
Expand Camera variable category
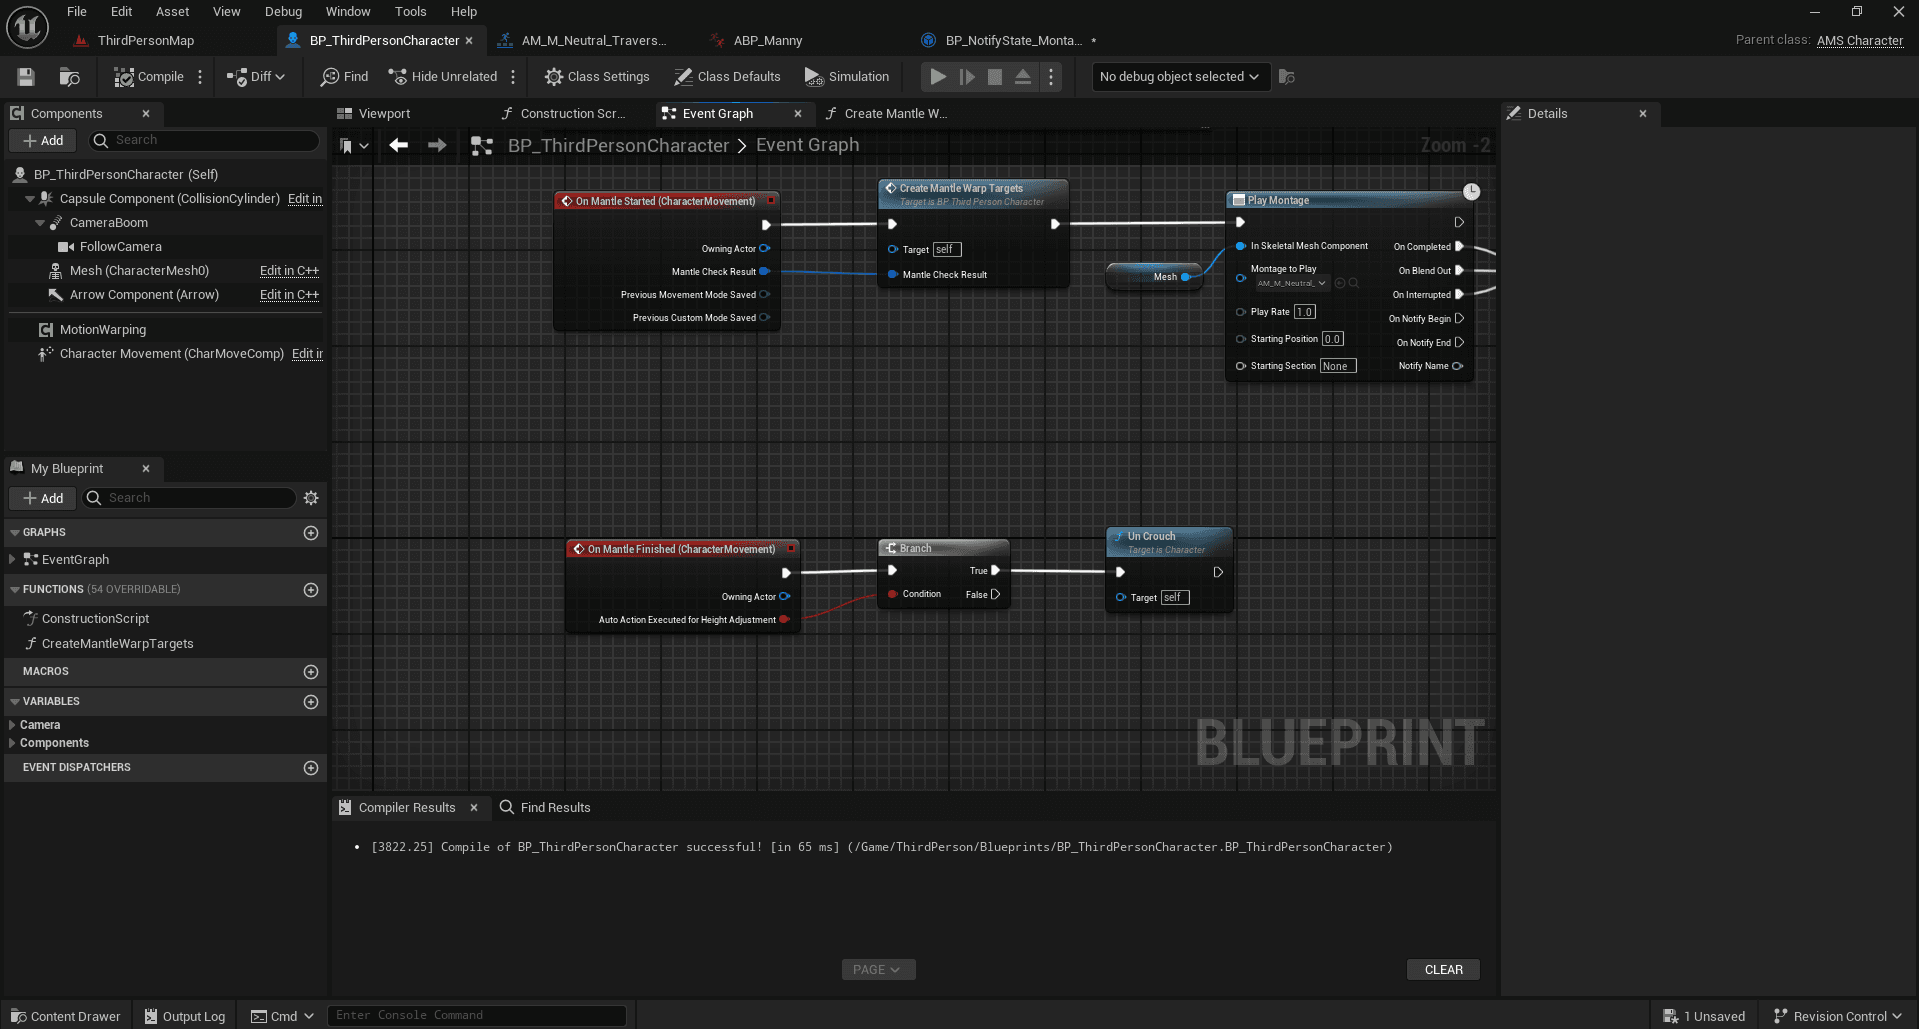click(12, 725)
